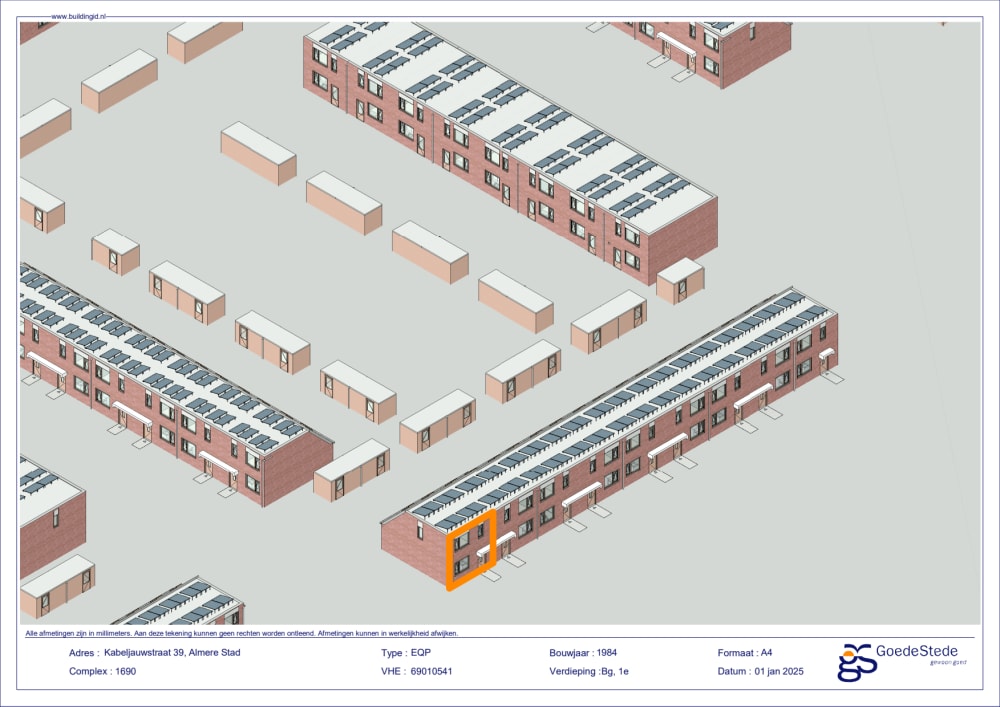Select the 'Bouwjaar : 1984' text
Viewport: 1000px width, 707px height.
(x=583, y=652)
